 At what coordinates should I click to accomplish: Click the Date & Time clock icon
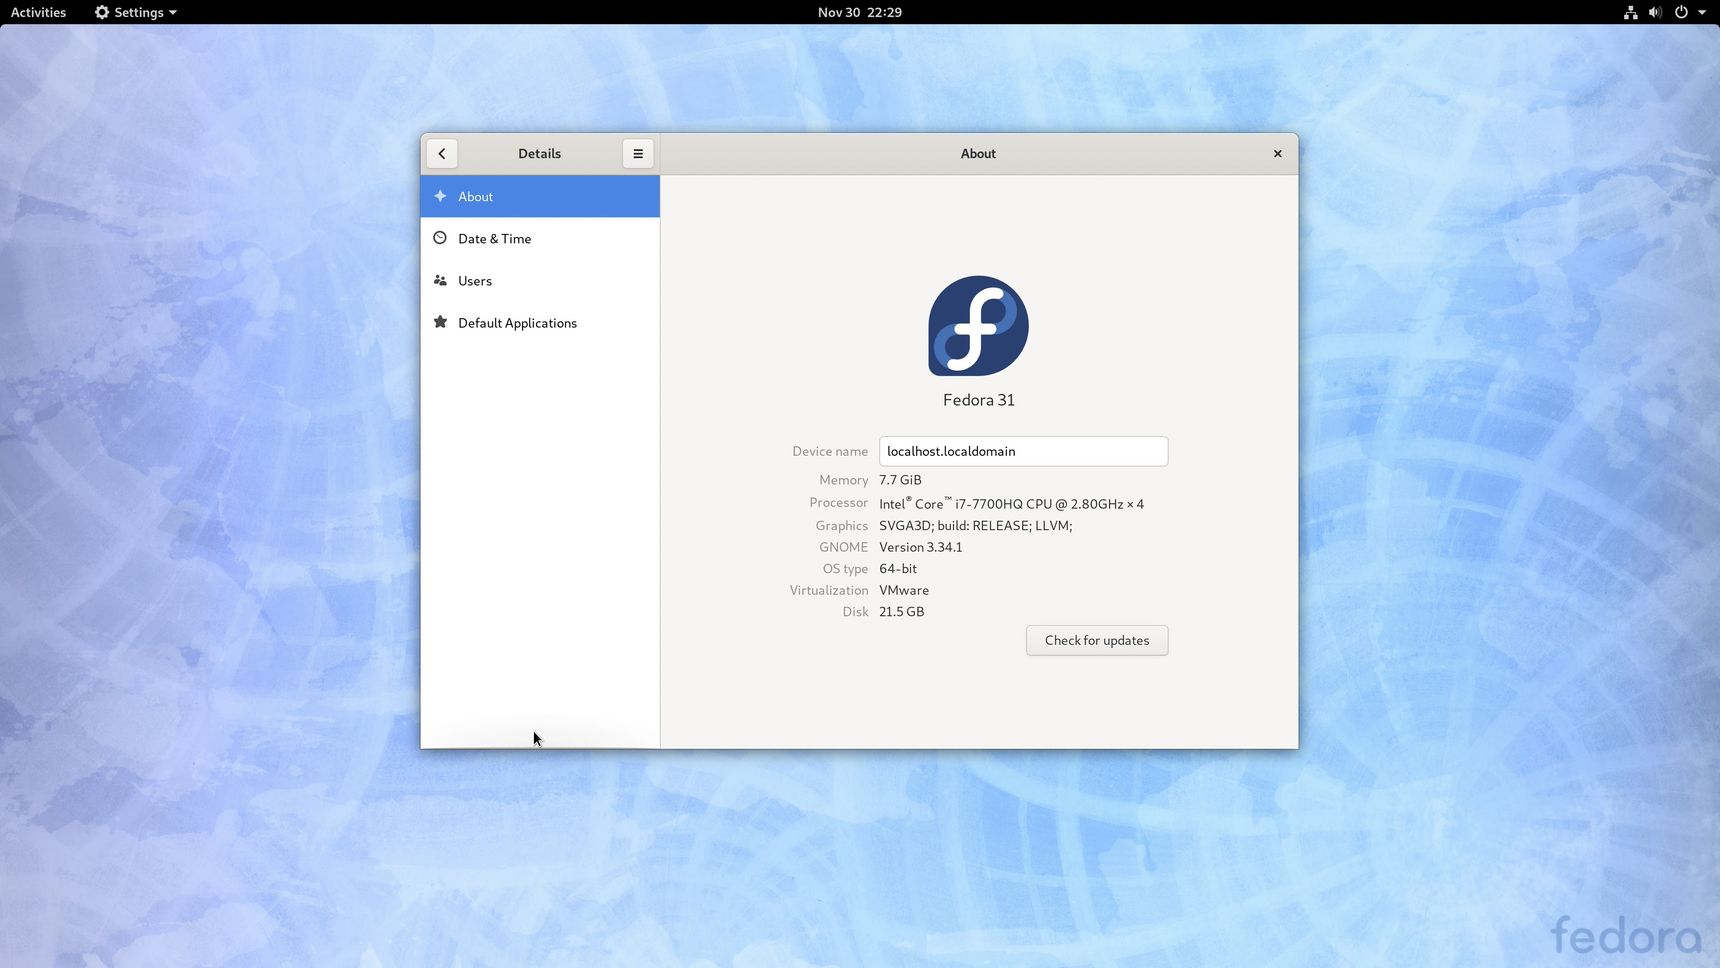pos(440,238)
